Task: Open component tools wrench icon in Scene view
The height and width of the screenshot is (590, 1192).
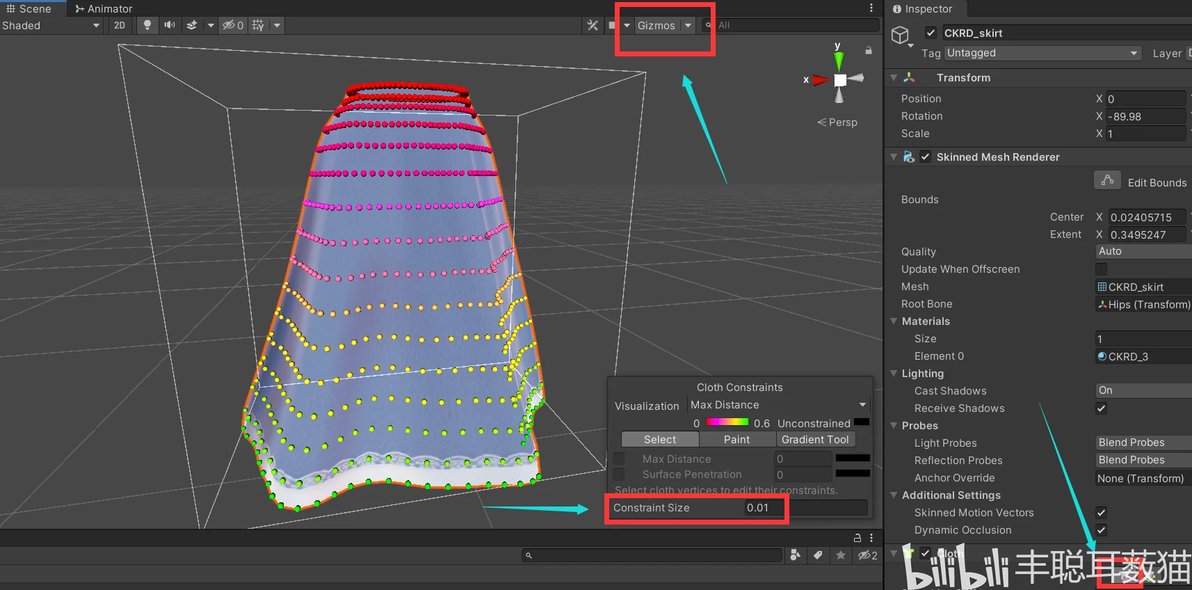Action: 592,25
